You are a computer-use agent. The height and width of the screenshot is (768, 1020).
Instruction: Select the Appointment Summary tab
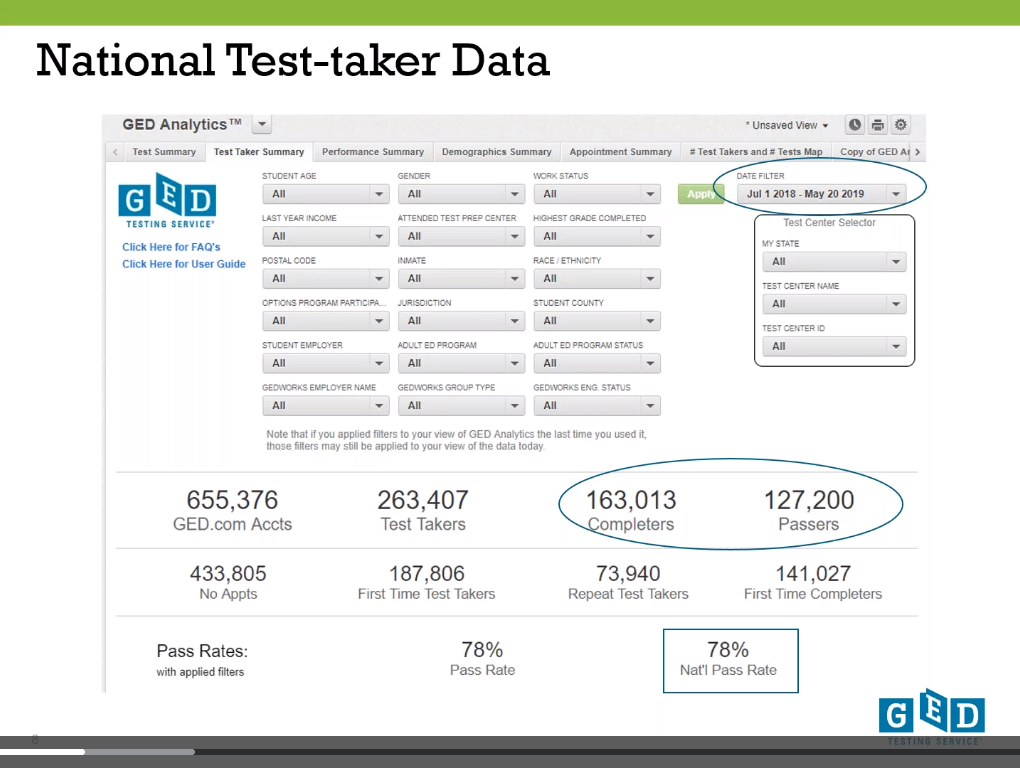click(620, 152)
